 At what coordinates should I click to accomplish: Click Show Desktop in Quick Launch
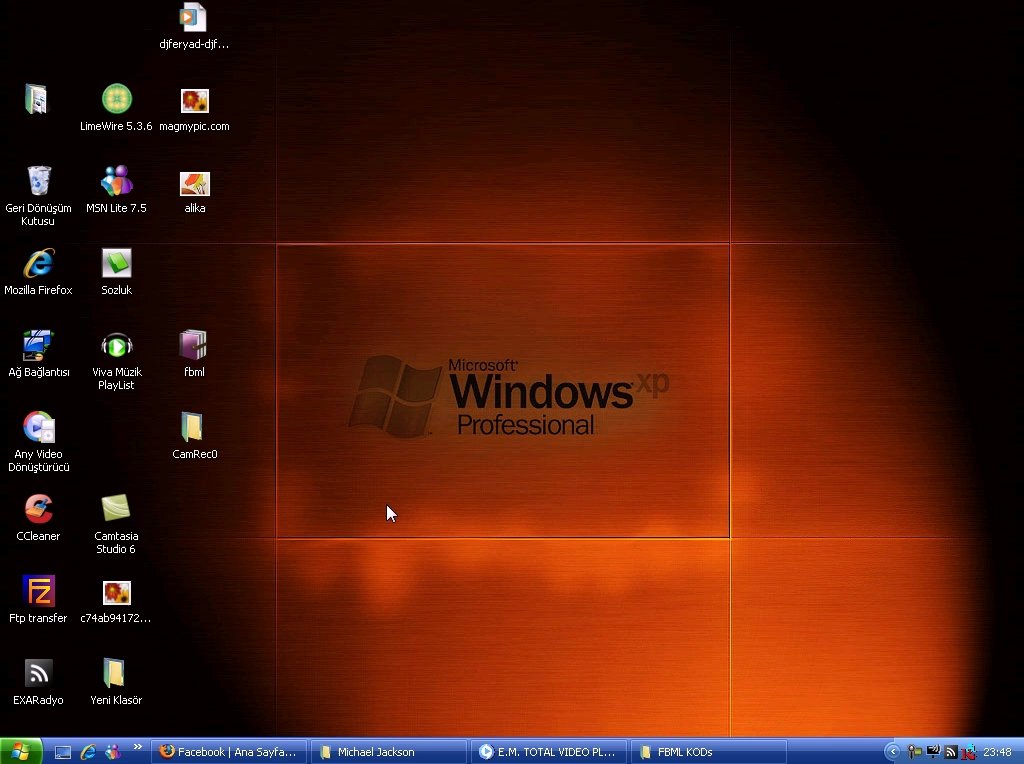[x=62, y=752]
